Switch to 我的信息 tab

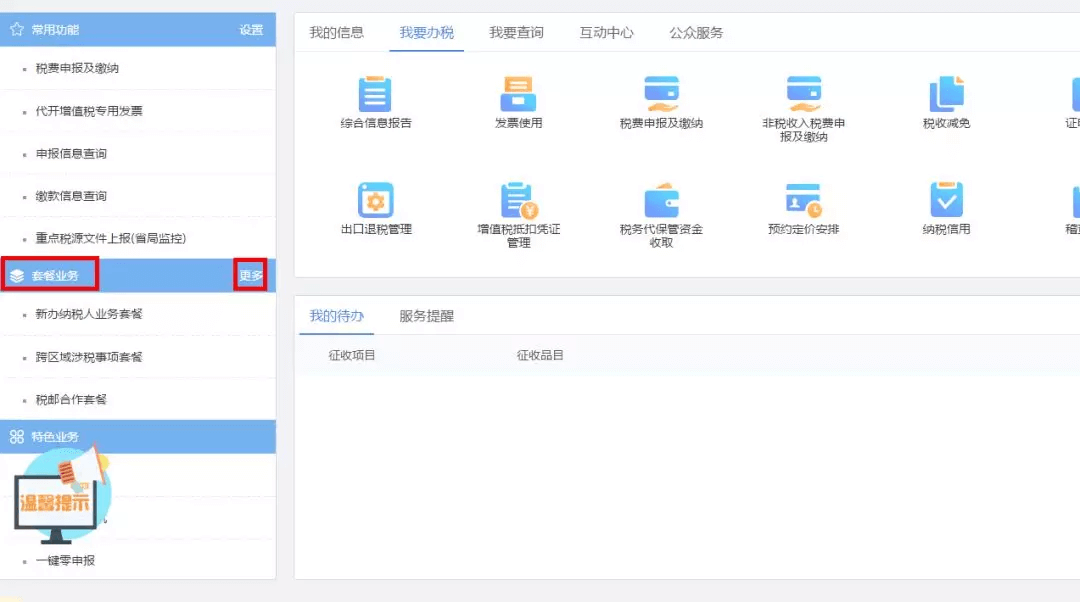tap(336, 32)
